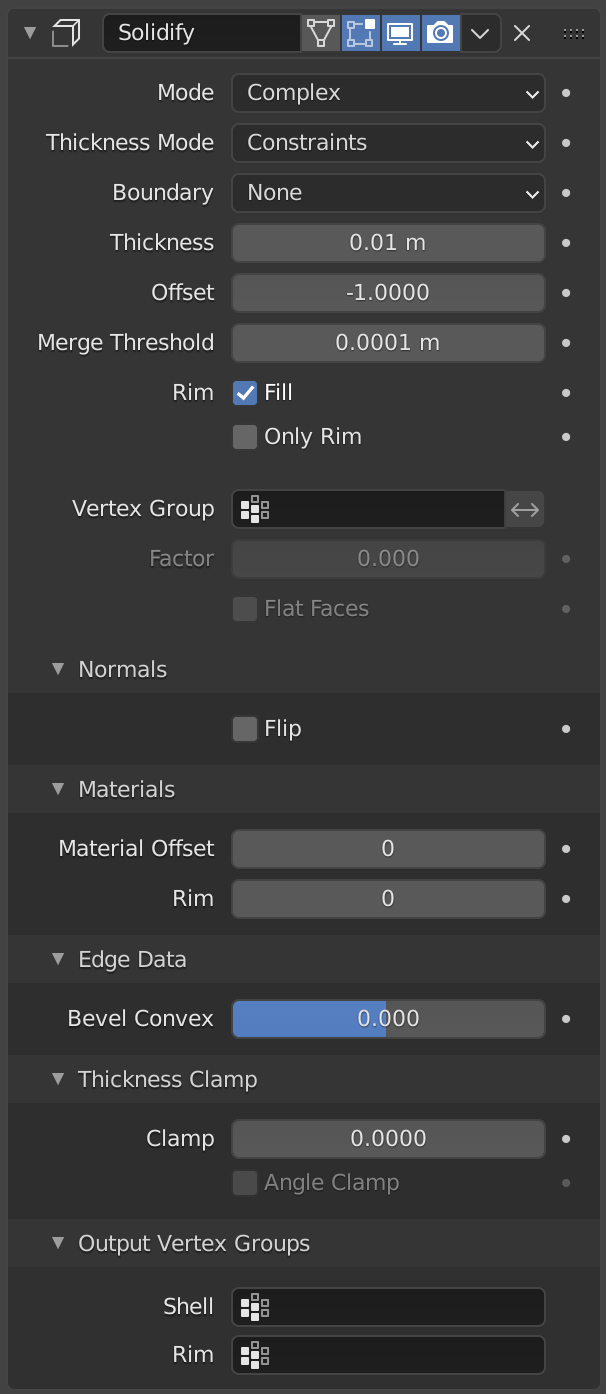Click the invert Vertex Group button
The width and height of the screenshot is (606, 1394).
(x=524, y=509)
